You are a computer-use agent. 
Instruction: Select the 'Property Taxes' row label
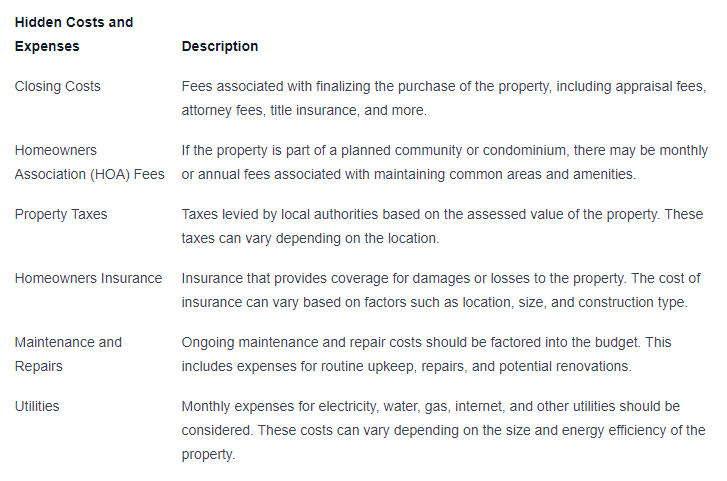61,214
